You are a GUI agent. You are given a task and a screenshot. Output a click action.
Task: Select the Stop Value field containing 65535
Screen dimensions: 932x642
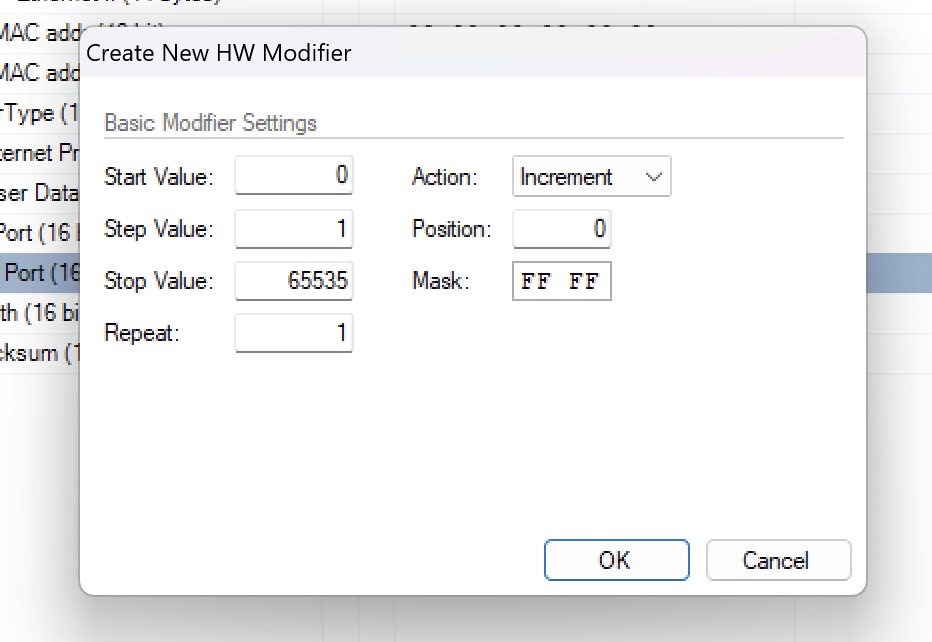[294, 281]
